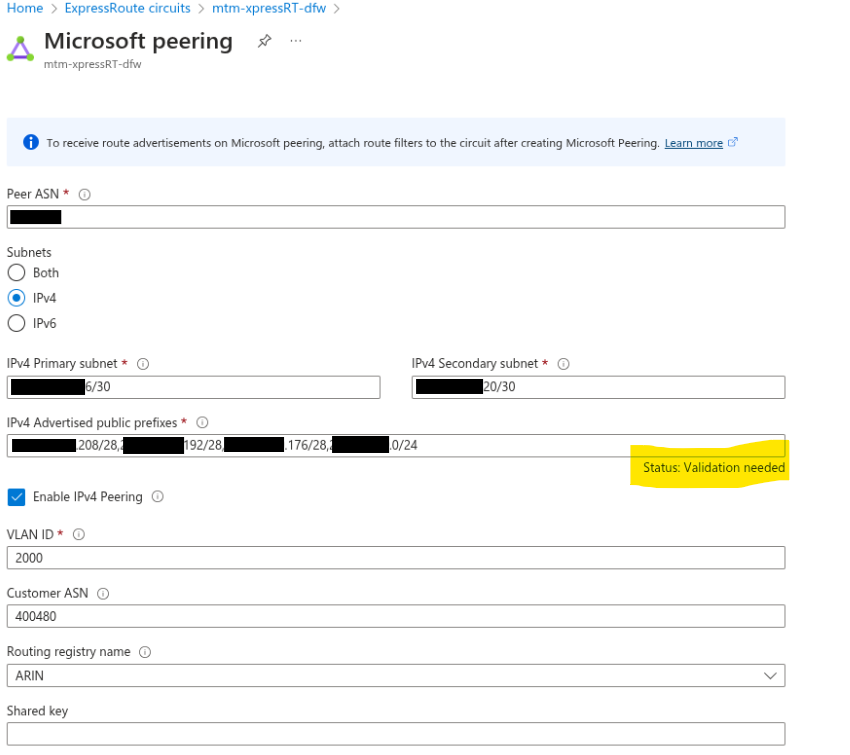Screen dimensions: 850x755
Task: Click the external link icon beside Learn more
Action: 733,142
